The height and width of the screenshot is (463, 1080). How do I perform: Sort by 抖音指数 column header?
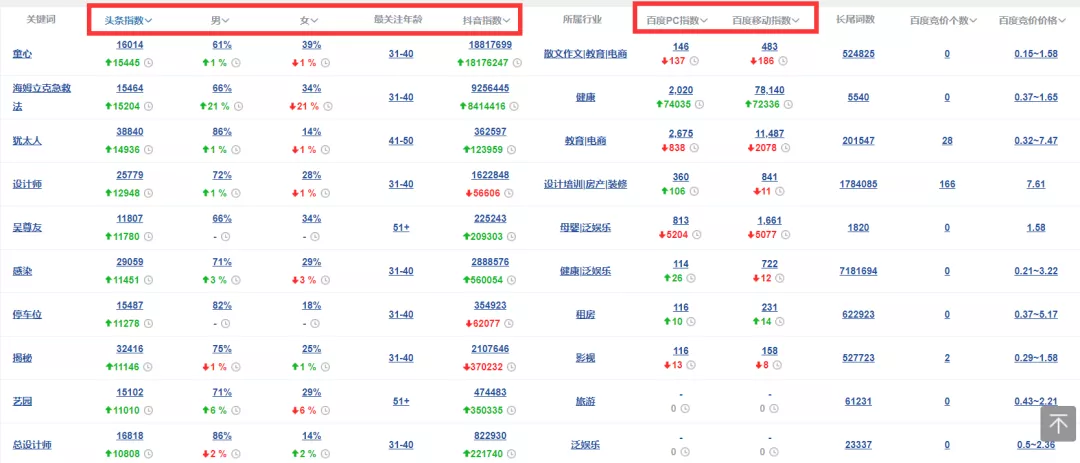click(x=486, y=21)
